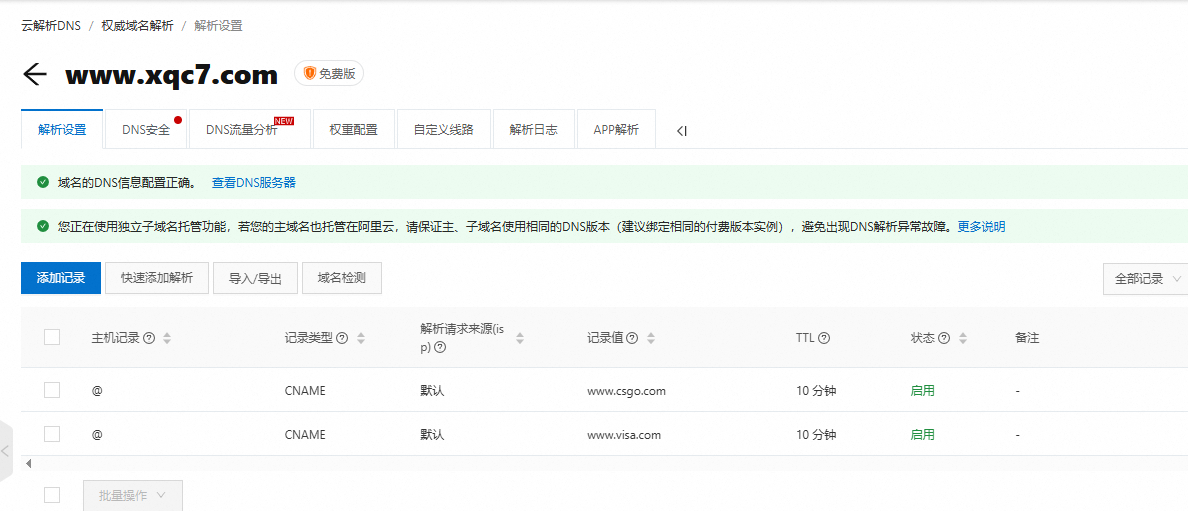Click help icon next to 主机记录 header
Screen dimensions: 1188x511
[149, 338]
